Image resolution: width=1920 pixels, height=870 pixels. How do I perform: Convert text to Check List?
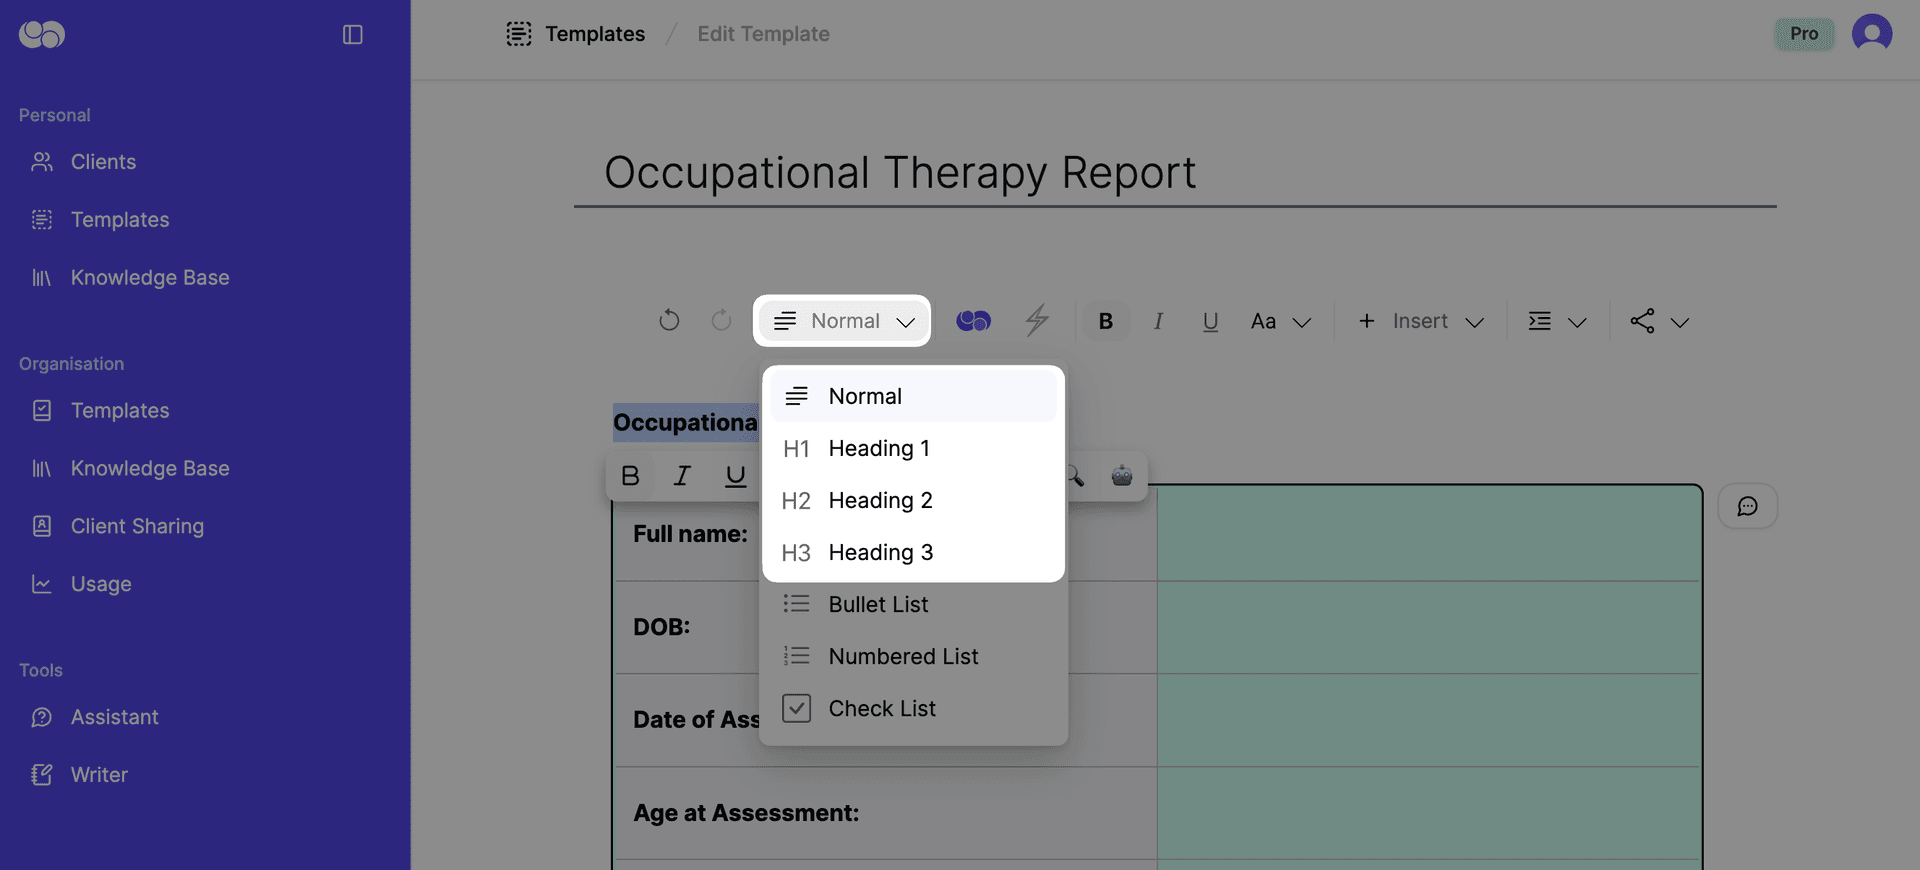pyautogui.click(x=913, y=708)
